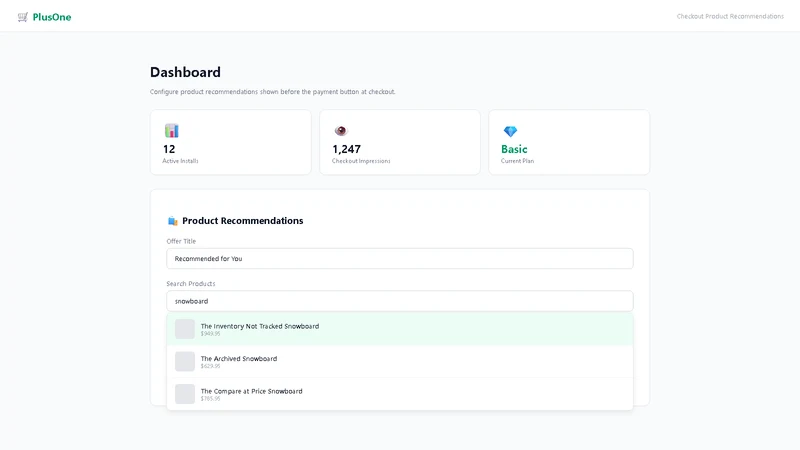
Task: Open Checkout Product Recommendations header link
Action: (x=730, y=16)
